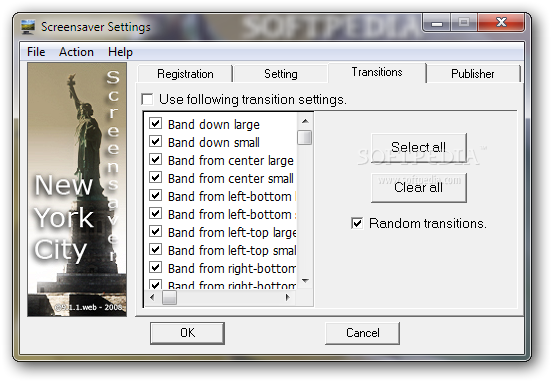The width and height of the screenshot is (552, 382).
Task: Click the 'Select all' button
Action: (x=419, y=148)
